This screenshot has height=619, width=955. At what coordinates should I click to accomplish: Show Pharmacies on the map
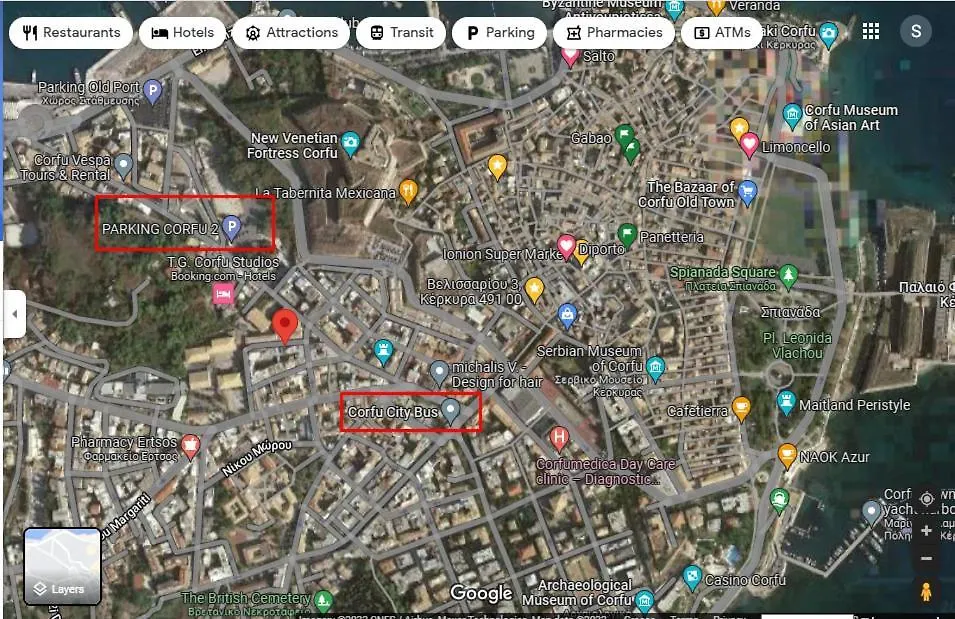pyautogui.click(x=614, y=32)
